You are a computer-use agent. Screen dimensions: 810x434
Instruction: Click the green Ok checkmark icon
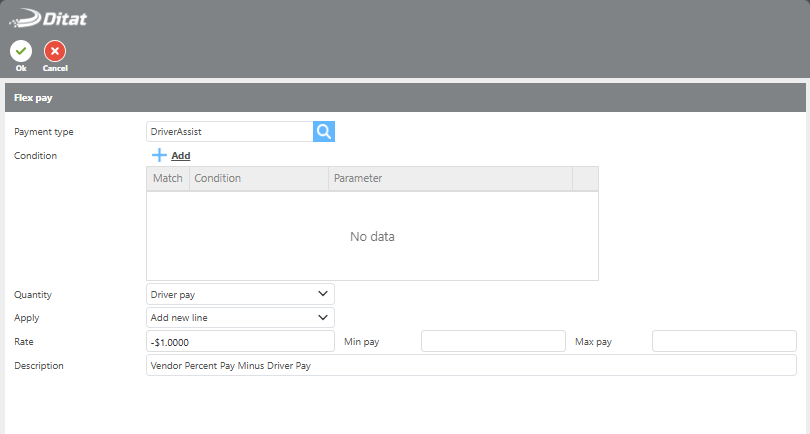point(20,51)
